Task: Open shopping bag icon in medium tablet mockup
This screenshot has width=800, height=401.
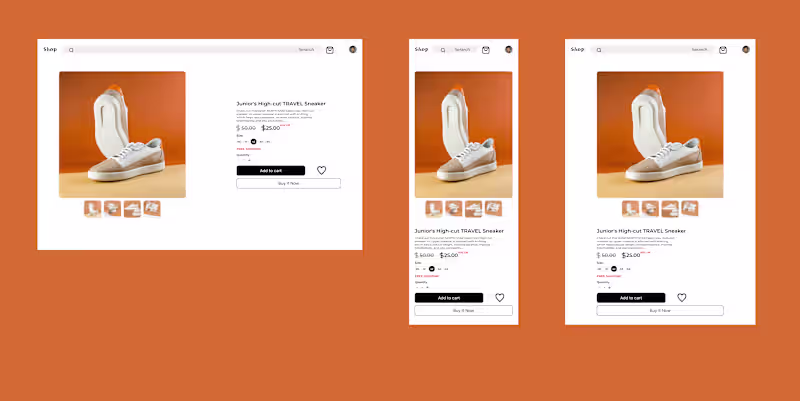Action: pos(723,50)
